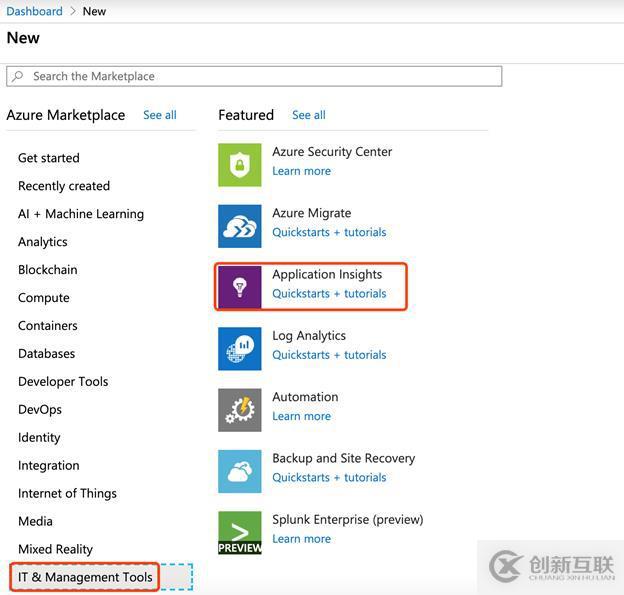The height and width of the screenshot is (595, 624).
Task: Click the Backup and Site Recovery title
Action: click(x=343, y=458)
